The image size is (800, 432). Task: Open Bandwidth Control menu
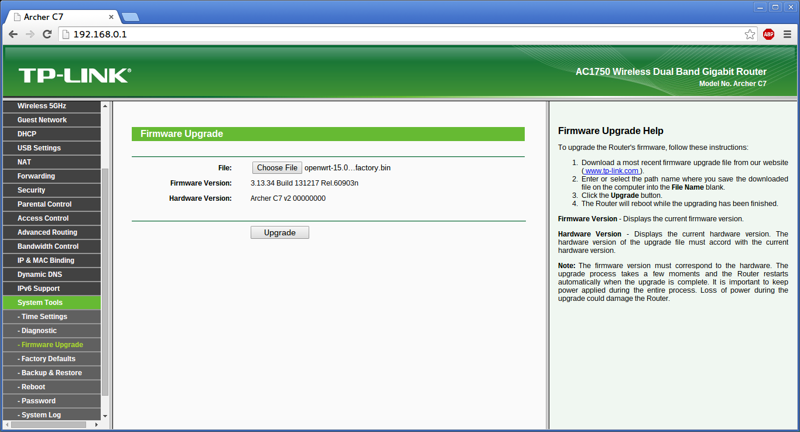tap(52, 246)
